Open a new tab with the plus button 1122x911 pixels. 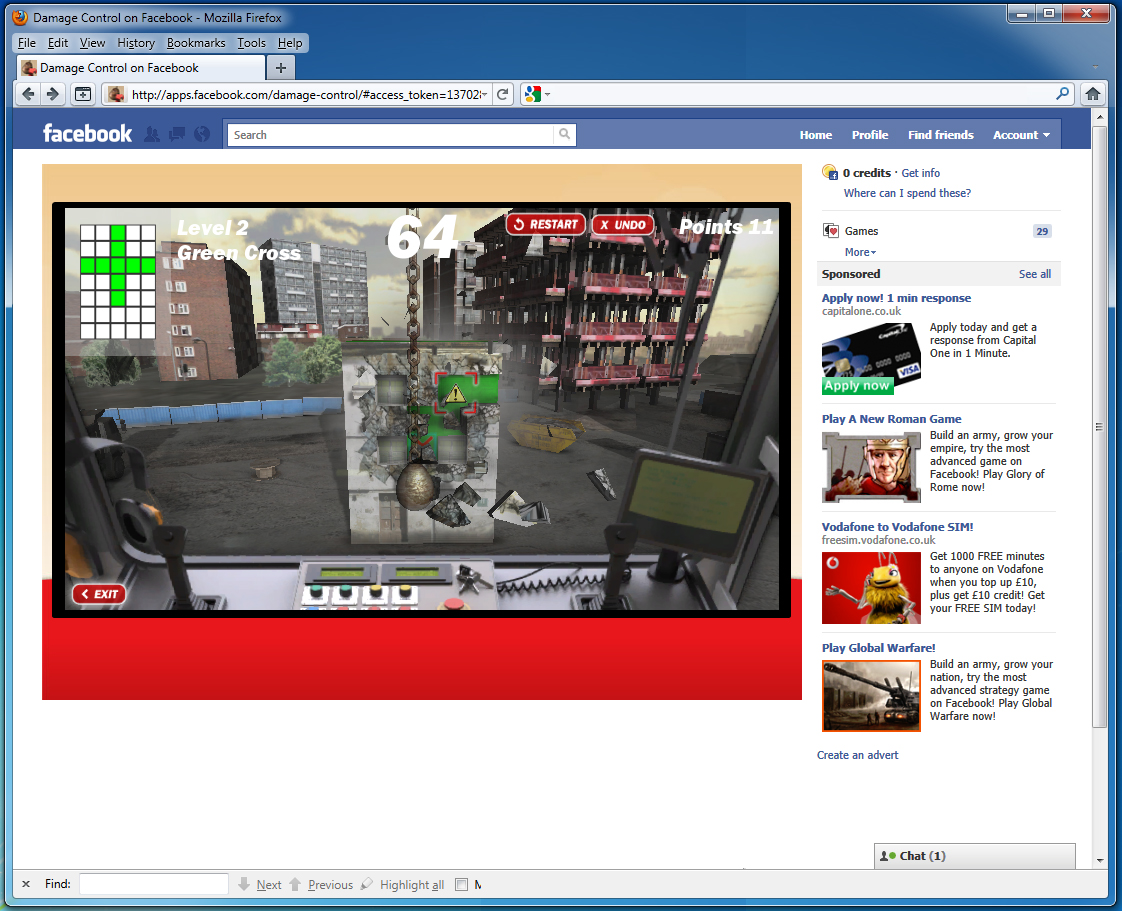pos(281,68)
